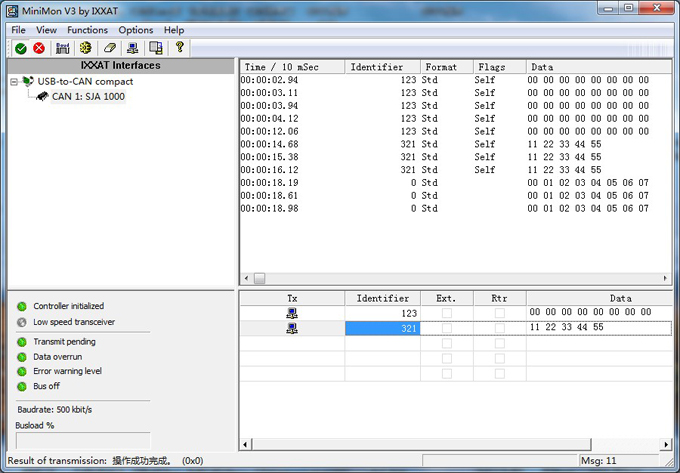
Task: Open help with the question mark icon
Action: click(x=180, y=47)
